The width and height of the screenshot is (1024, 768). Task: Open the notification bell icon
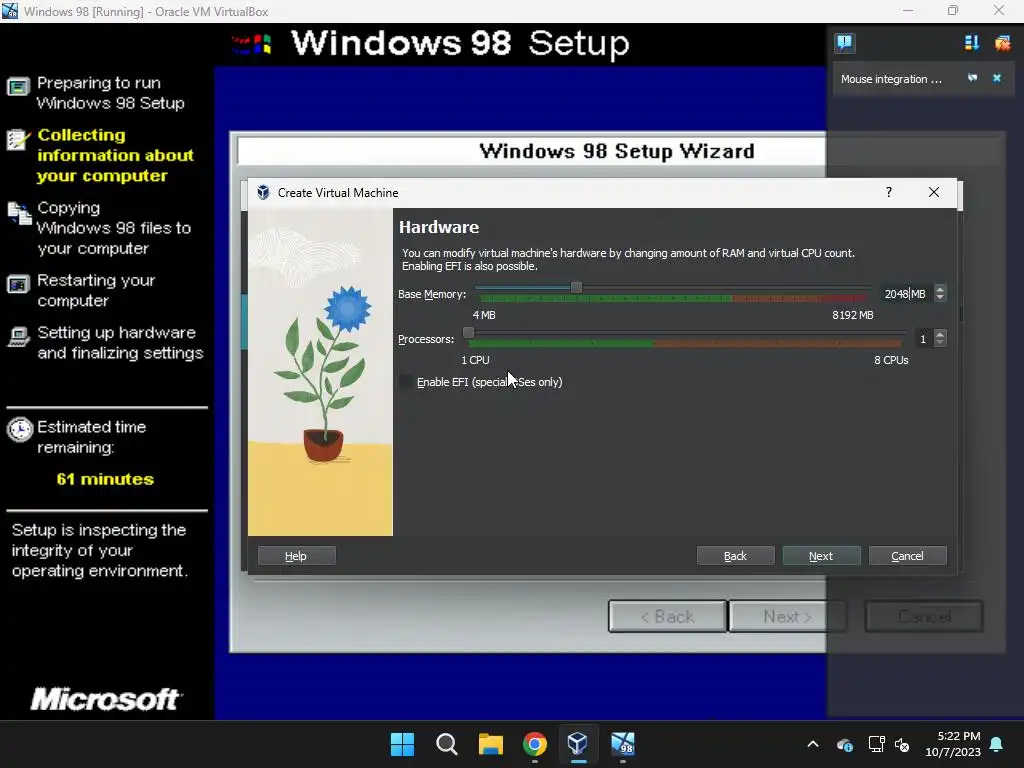(x=997, y=744)
